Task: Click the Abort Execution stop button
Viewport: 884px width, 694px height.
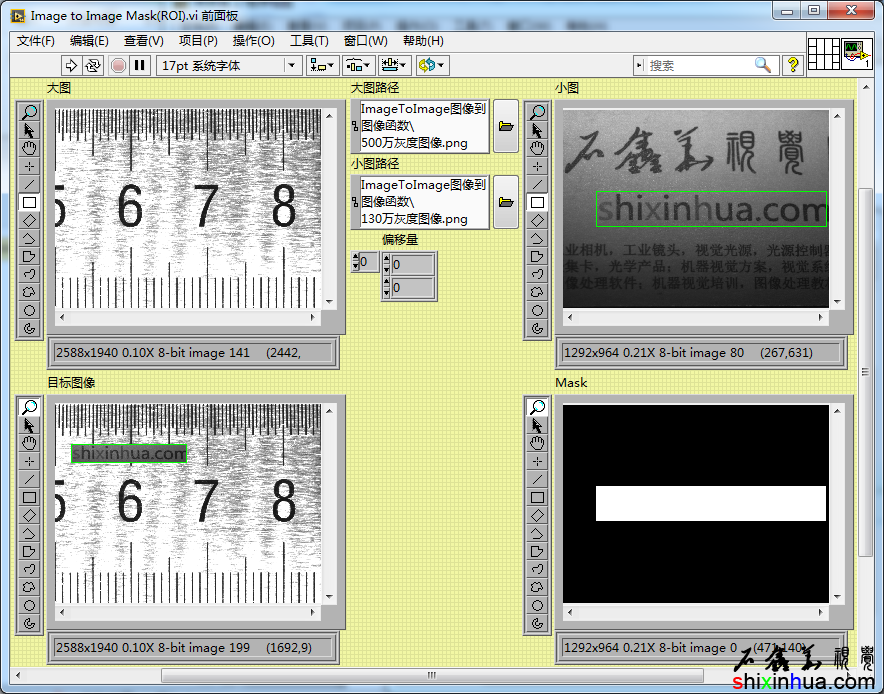Action: (x=118, y=65)
